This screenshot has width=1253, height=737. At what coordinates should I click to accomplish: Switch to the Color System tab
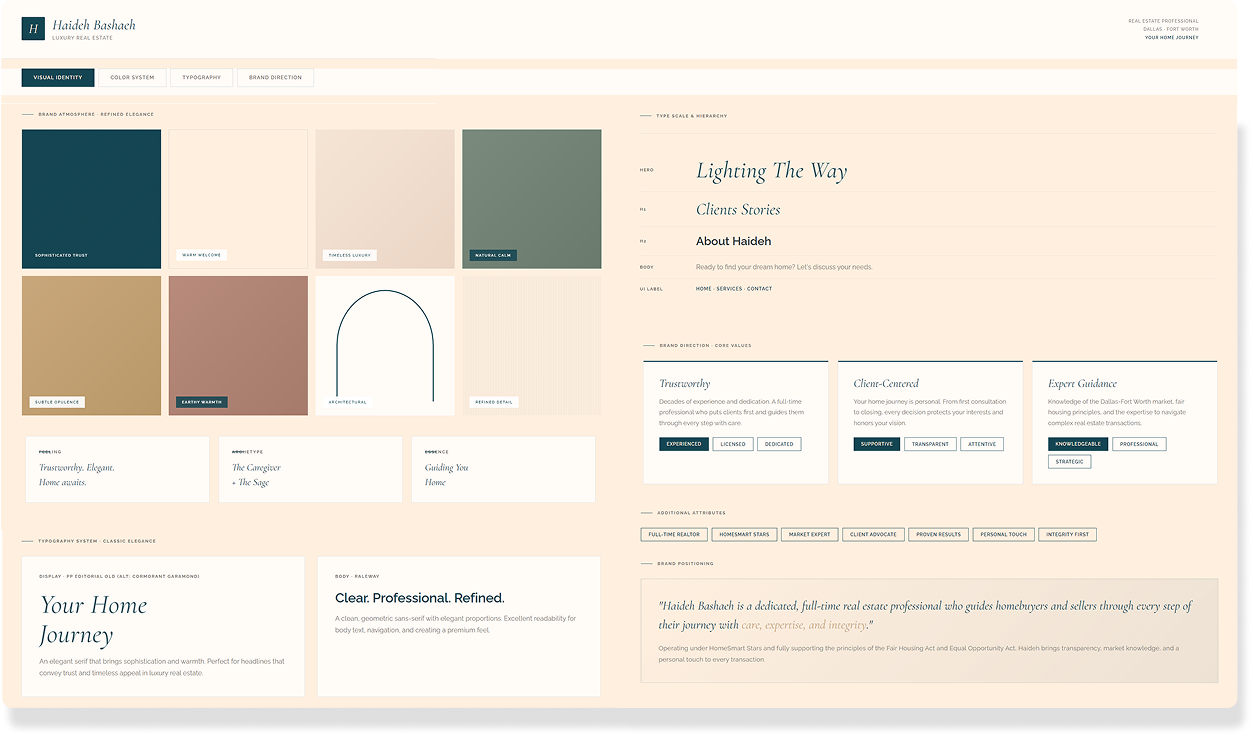pos(131,77)
